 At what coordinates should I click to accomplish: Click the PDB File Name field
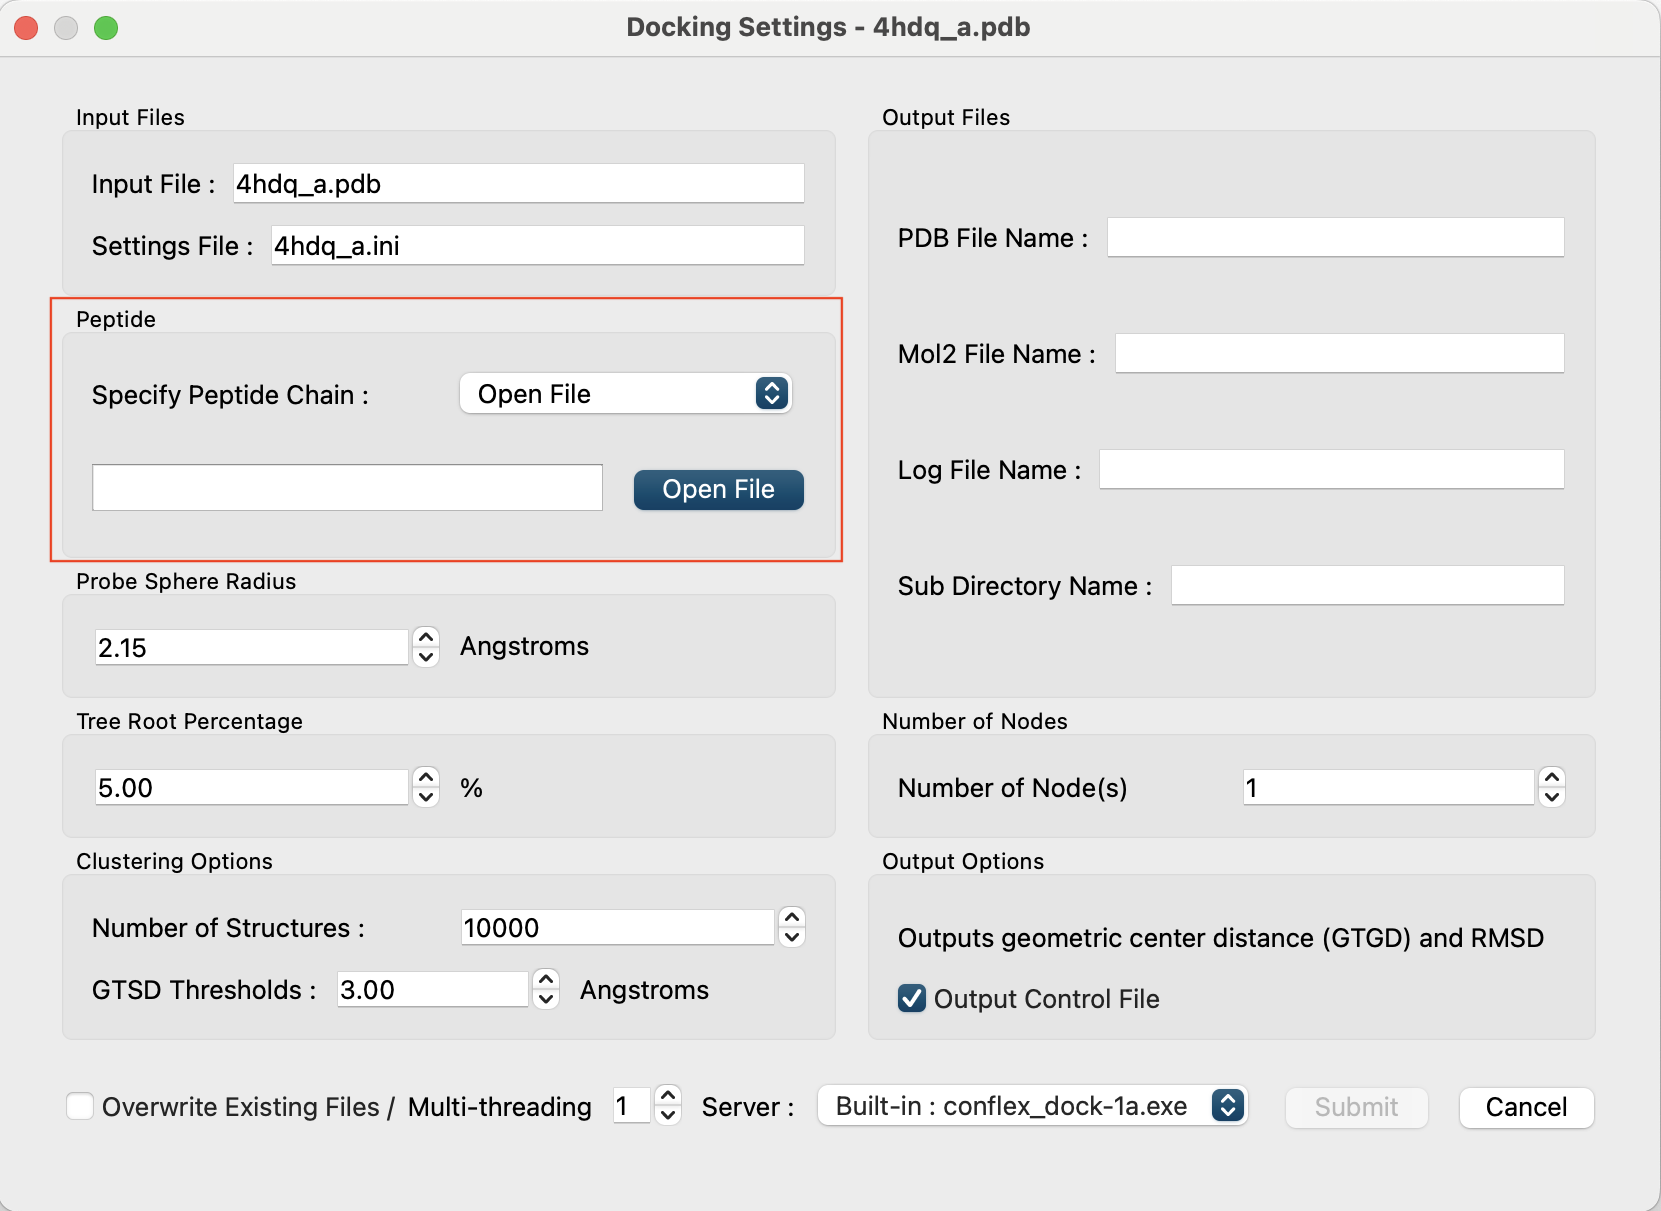point(1335,238)
